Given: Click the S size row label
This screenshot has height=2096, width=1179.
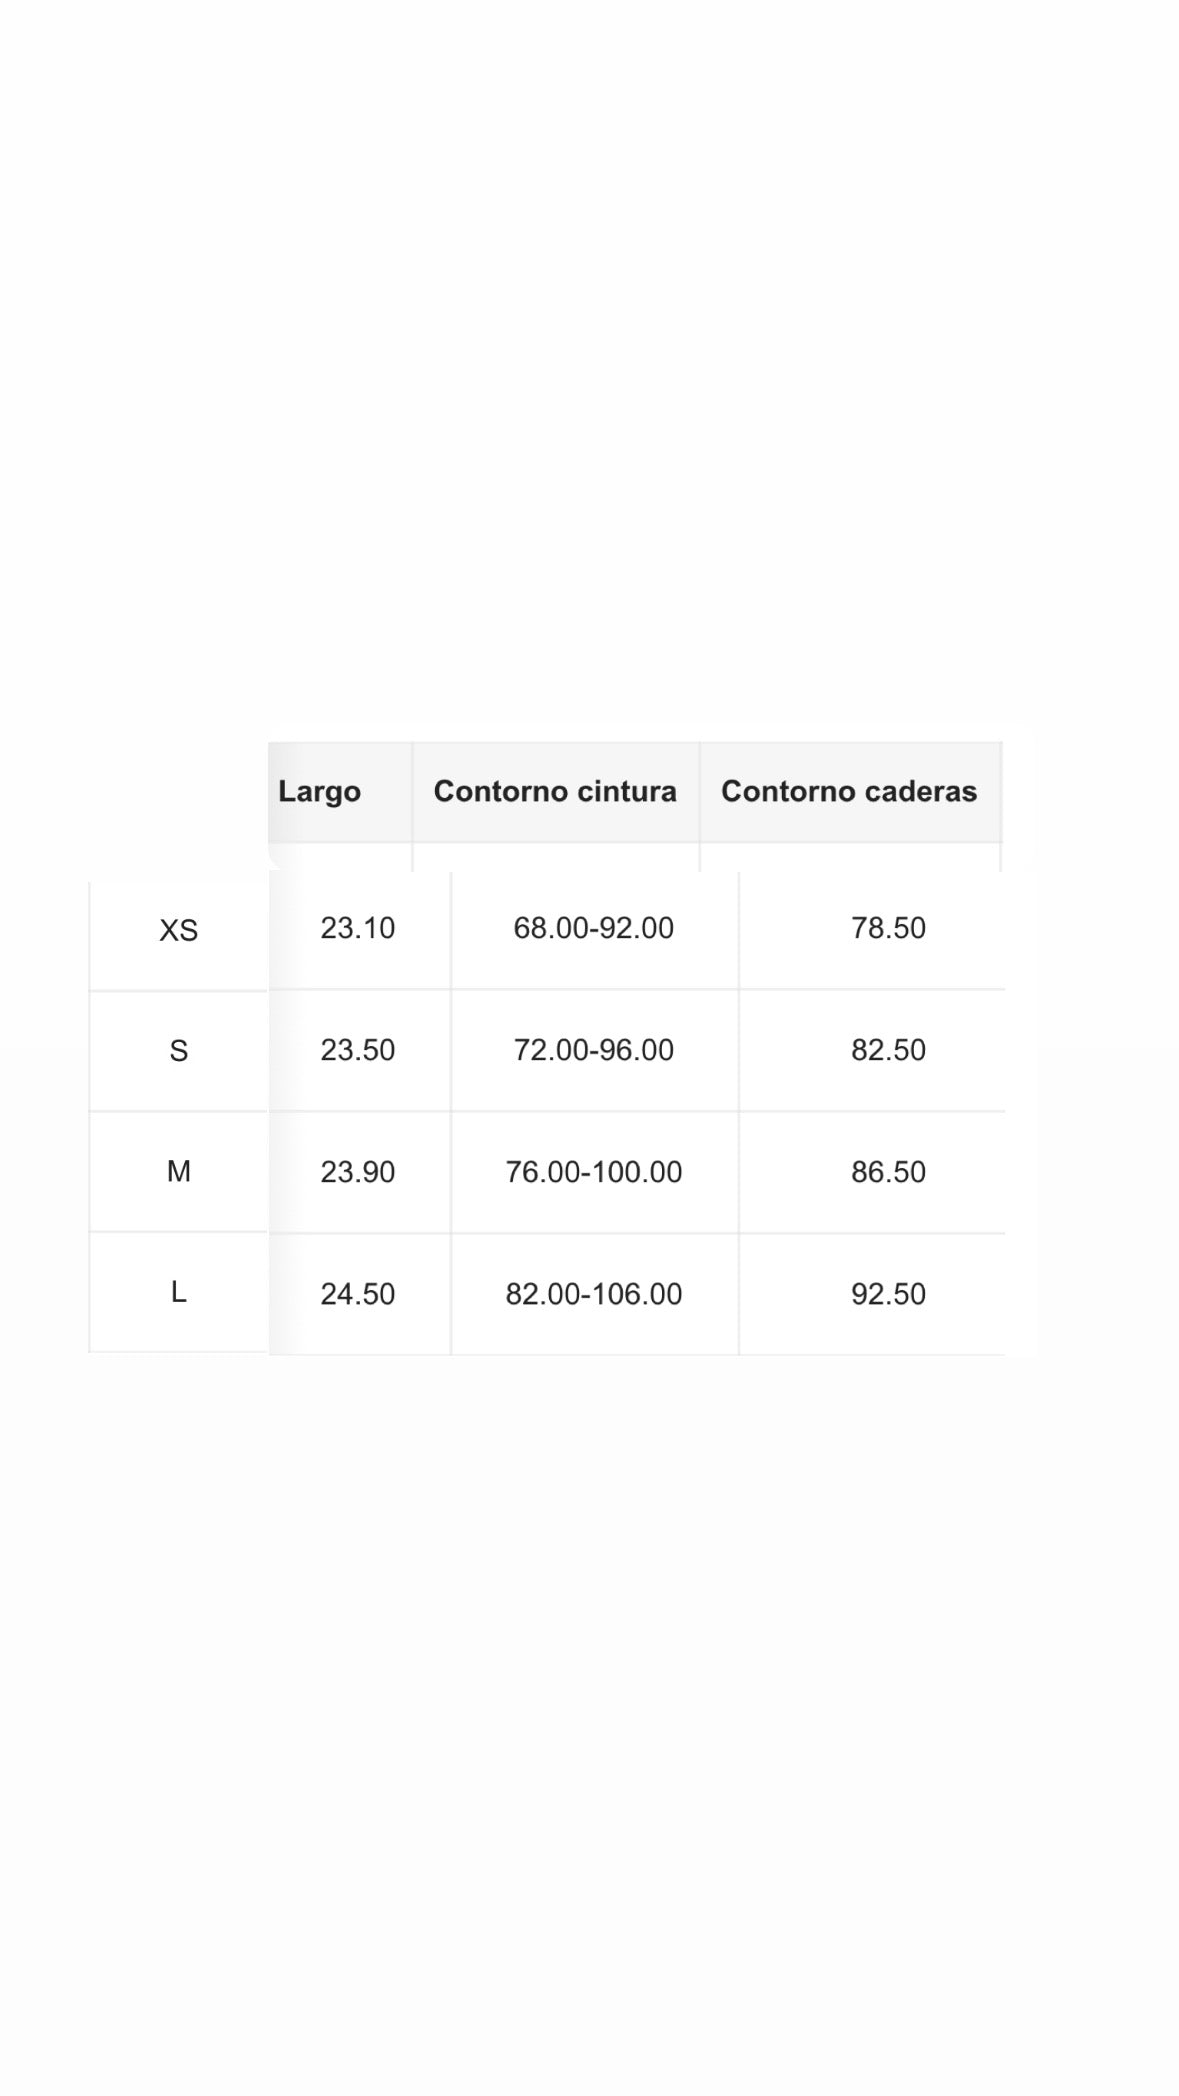Looking at the screenshot, I should (179, 1051).
